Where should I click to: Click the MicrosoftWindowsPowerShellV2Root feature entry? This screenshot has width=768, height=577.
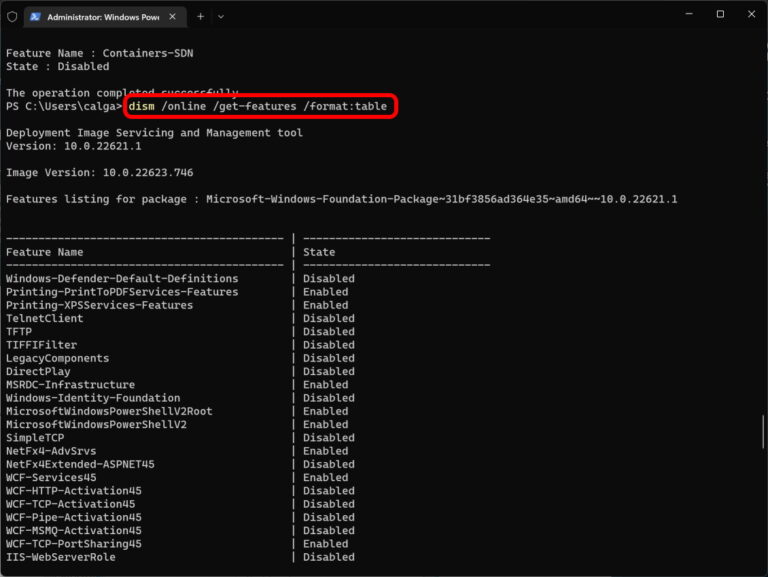pos(109,411)
